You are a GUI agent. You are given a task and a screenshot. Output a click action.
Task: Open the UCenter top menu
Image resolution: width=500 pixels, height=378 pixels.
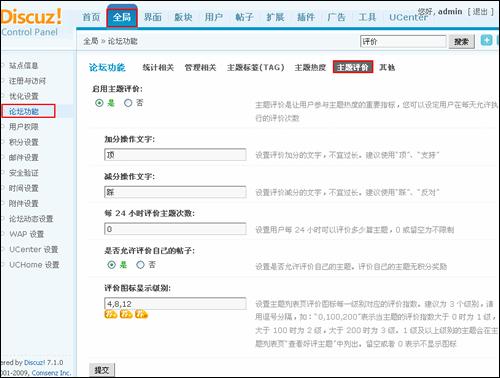(x=408, y=17)
